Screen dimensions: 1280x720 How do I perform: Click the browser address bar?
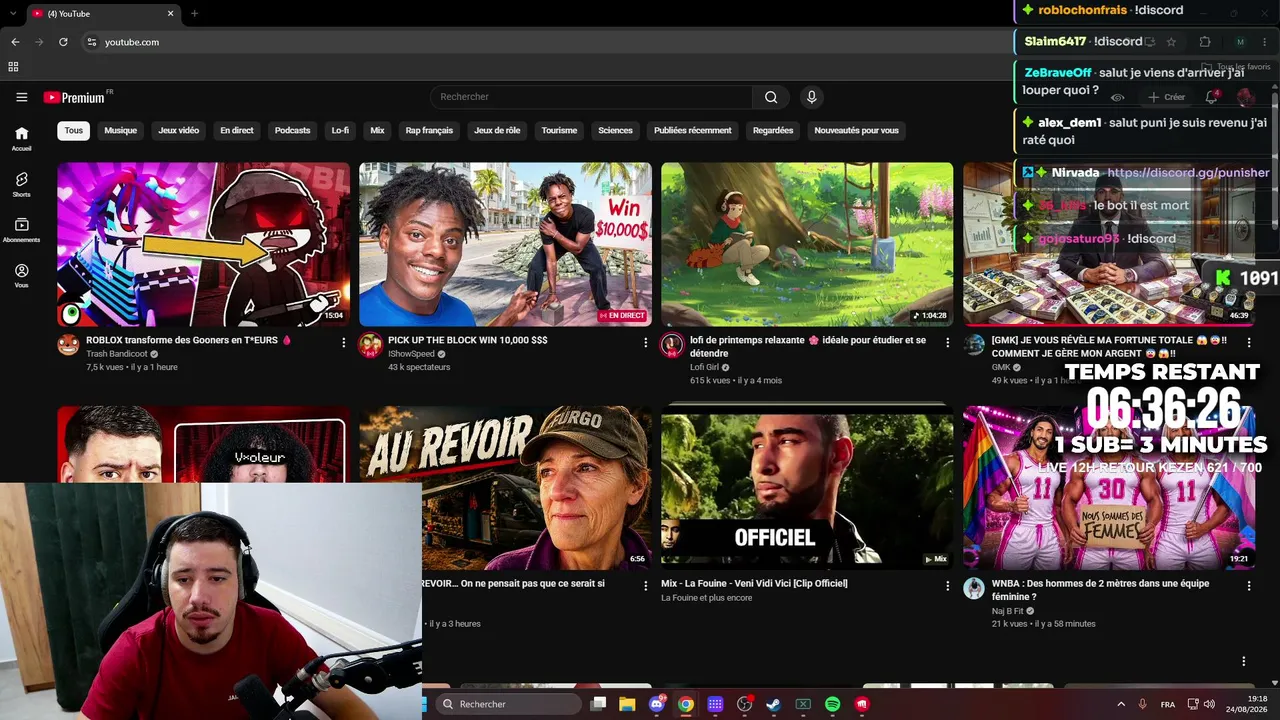pos(550,42)
